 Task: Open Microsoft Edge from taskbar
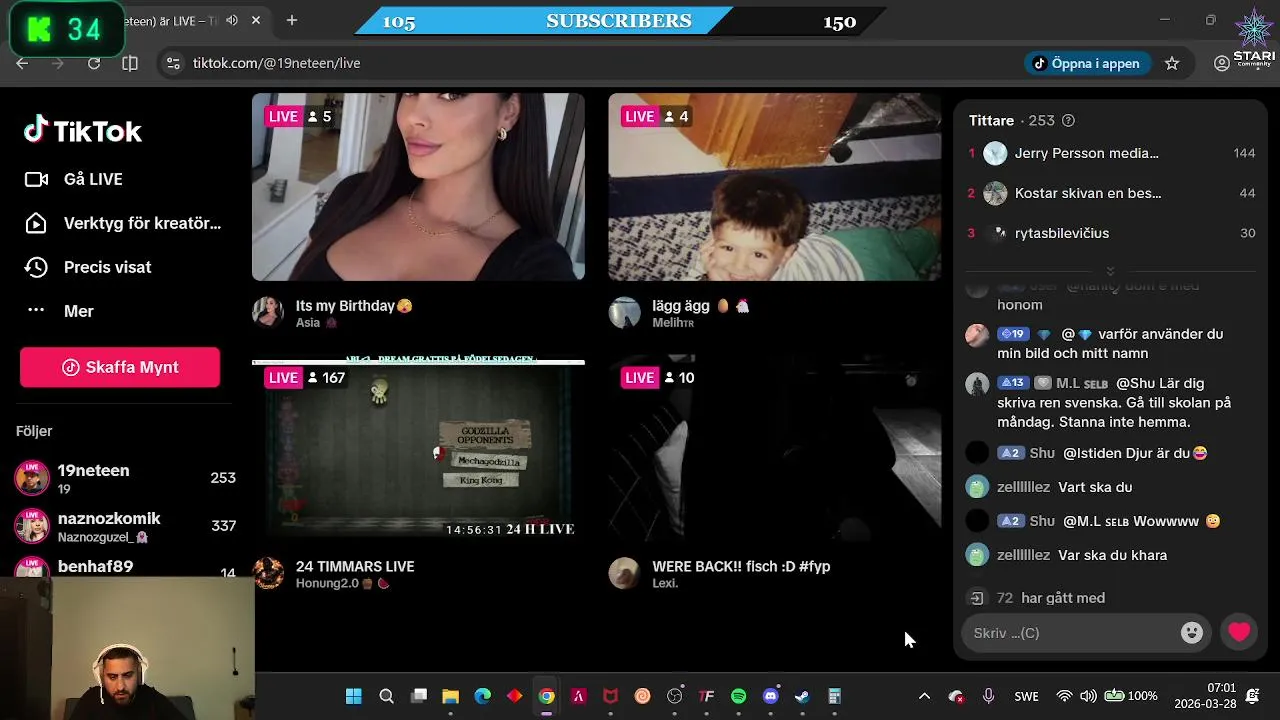482,696
